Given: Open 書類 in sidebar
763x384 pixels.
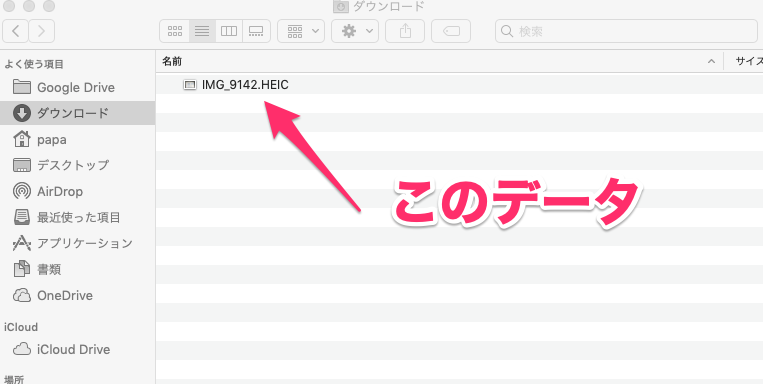Looking at the screenshot, I should (78, 269).
